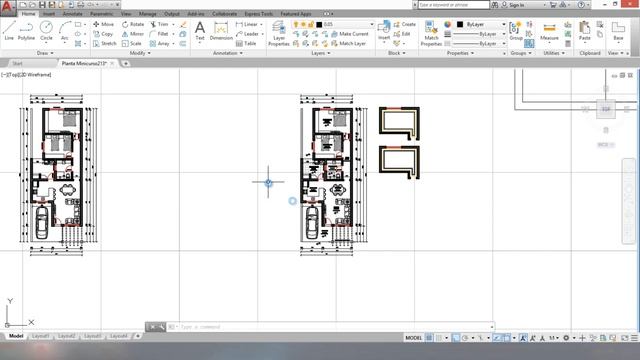Open the Insert ribbon tab
The image size is (640, 360).
coord(49,14)
